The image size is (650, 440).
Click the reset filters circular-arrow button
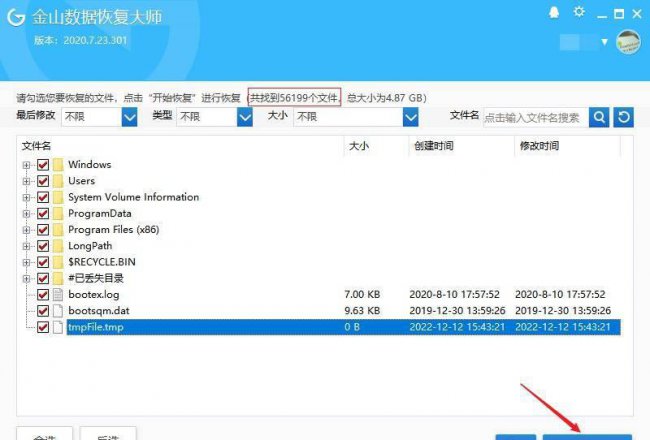(623, 118)
